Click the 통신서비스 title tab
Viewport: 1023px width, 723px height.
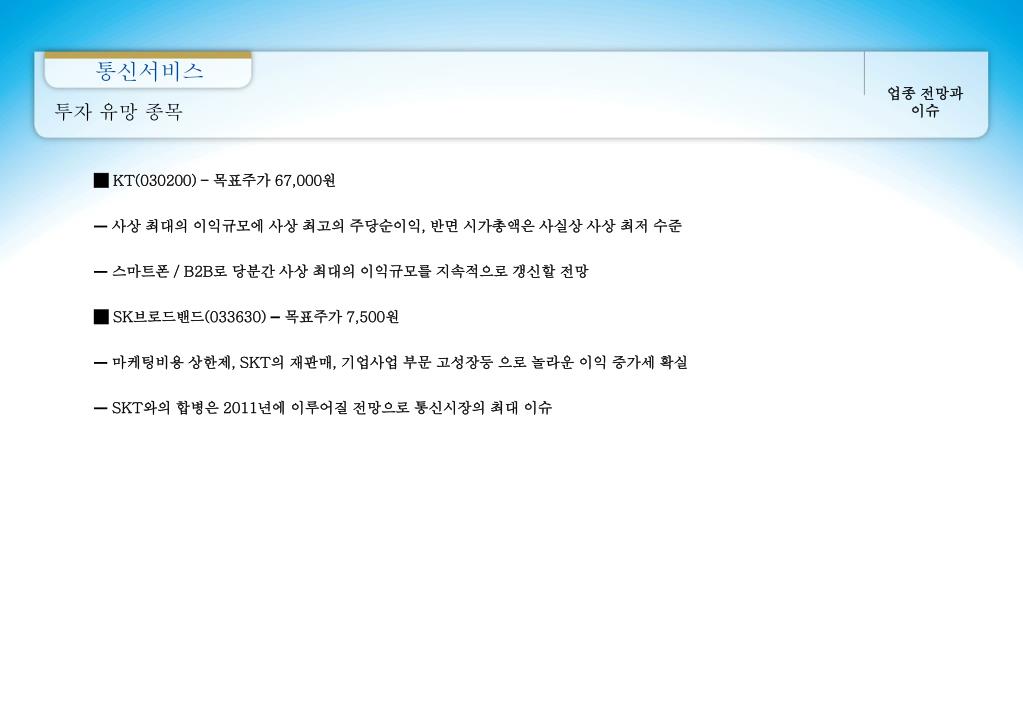(149, 70)
